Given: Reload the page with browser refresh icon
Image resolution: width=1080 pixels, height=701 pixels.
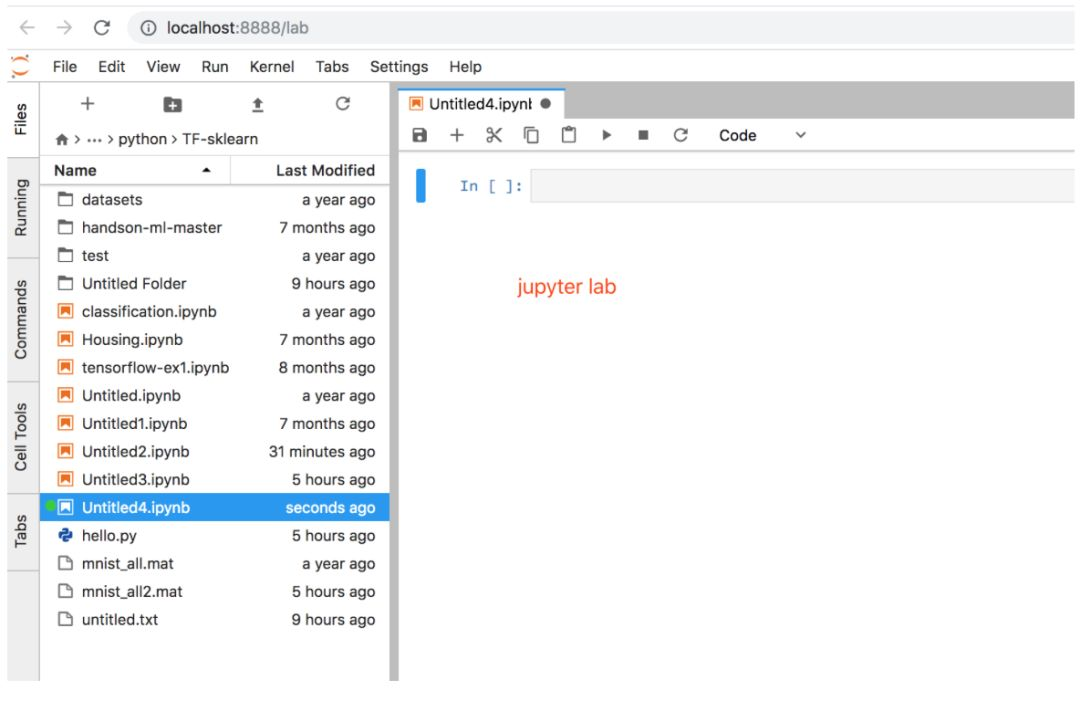Looking at the screenshot, I should [x=102, y=28].
